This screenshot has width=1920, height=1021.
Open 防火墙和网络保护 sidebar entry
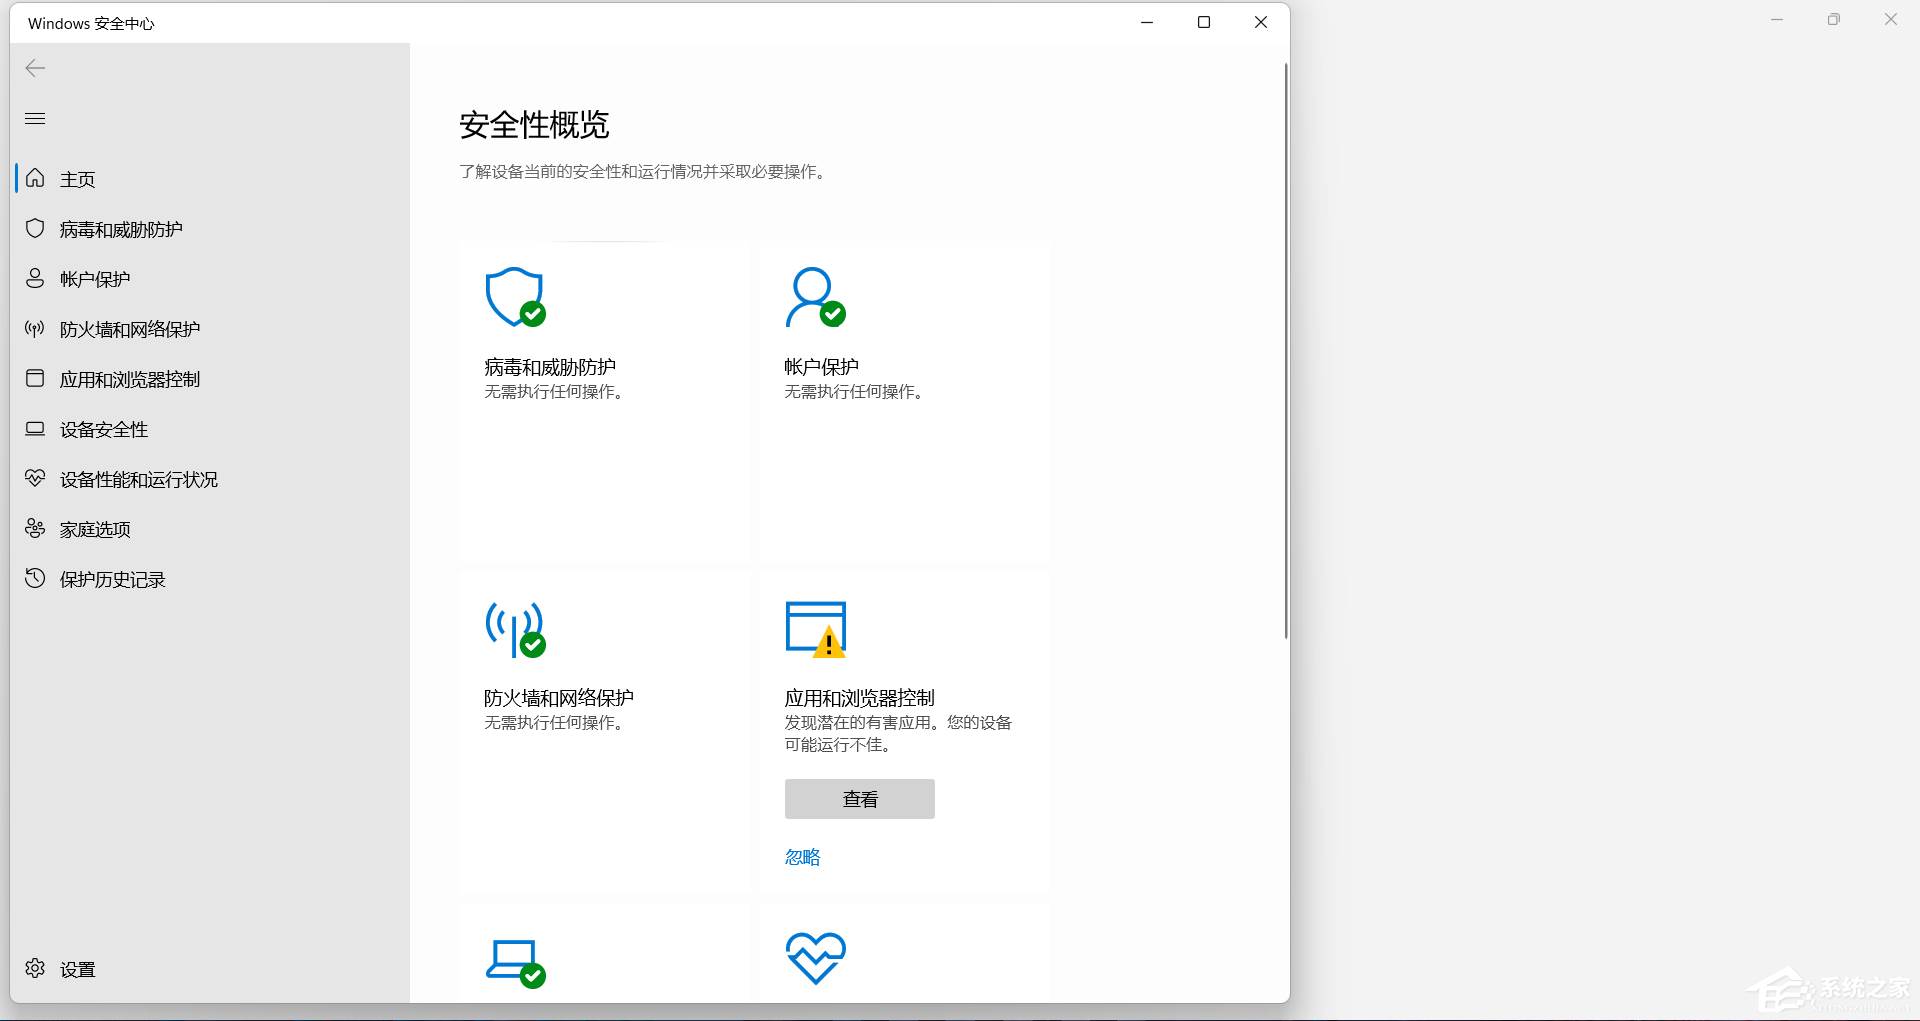pos(212,329)
